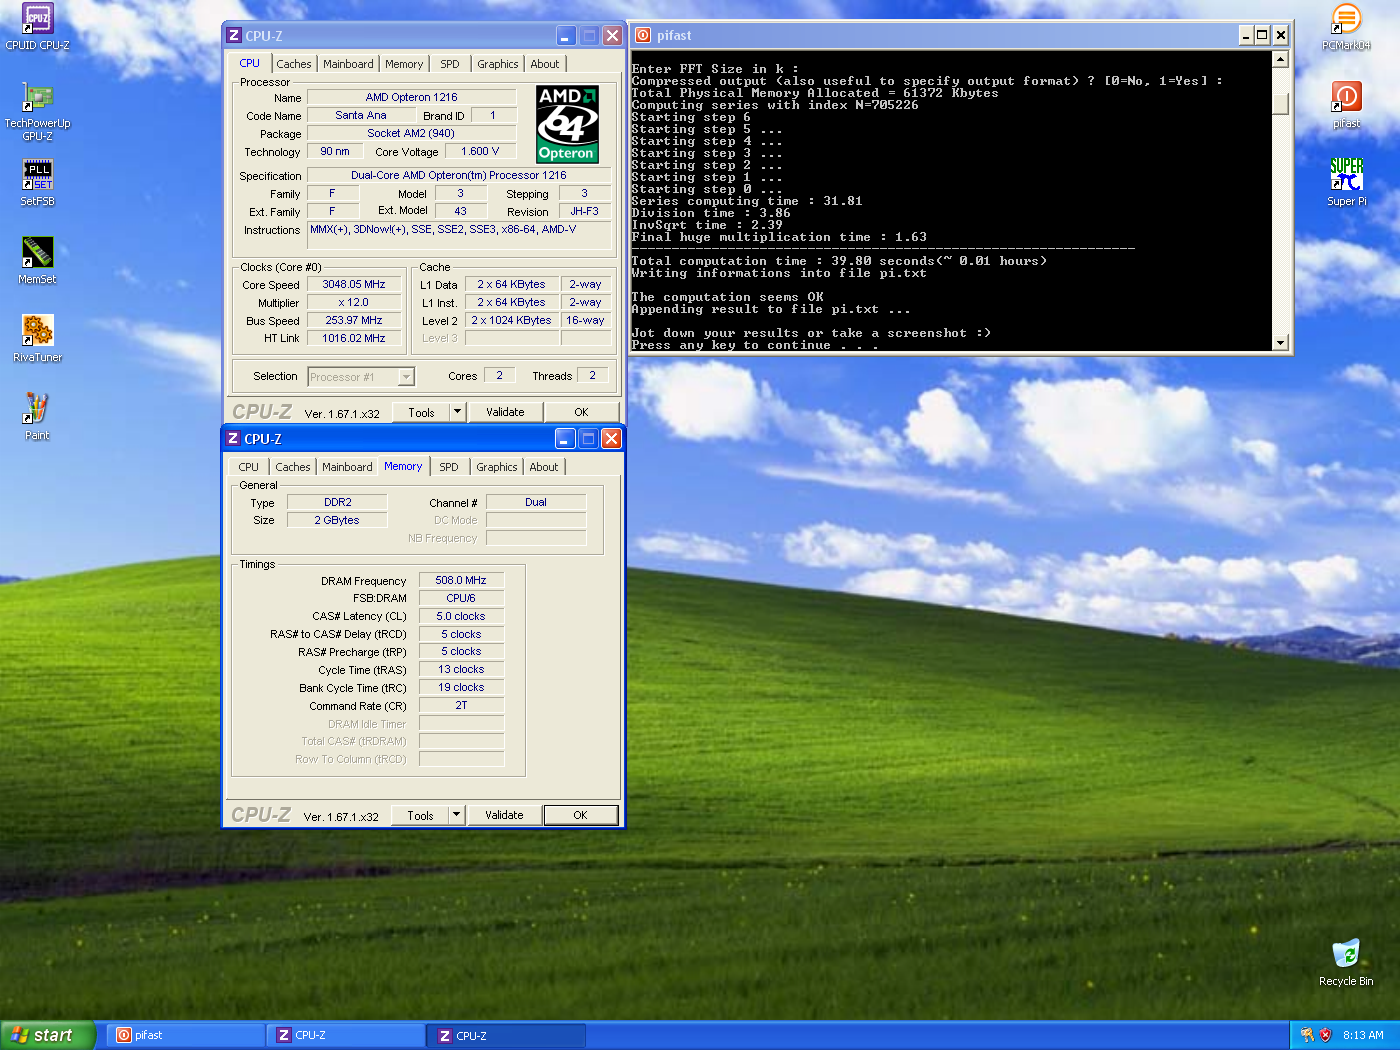The height and width of the screenshot is (1050, 1400).
Task: Open the Windows Start menu
Action: click(x=48, y=1035)
